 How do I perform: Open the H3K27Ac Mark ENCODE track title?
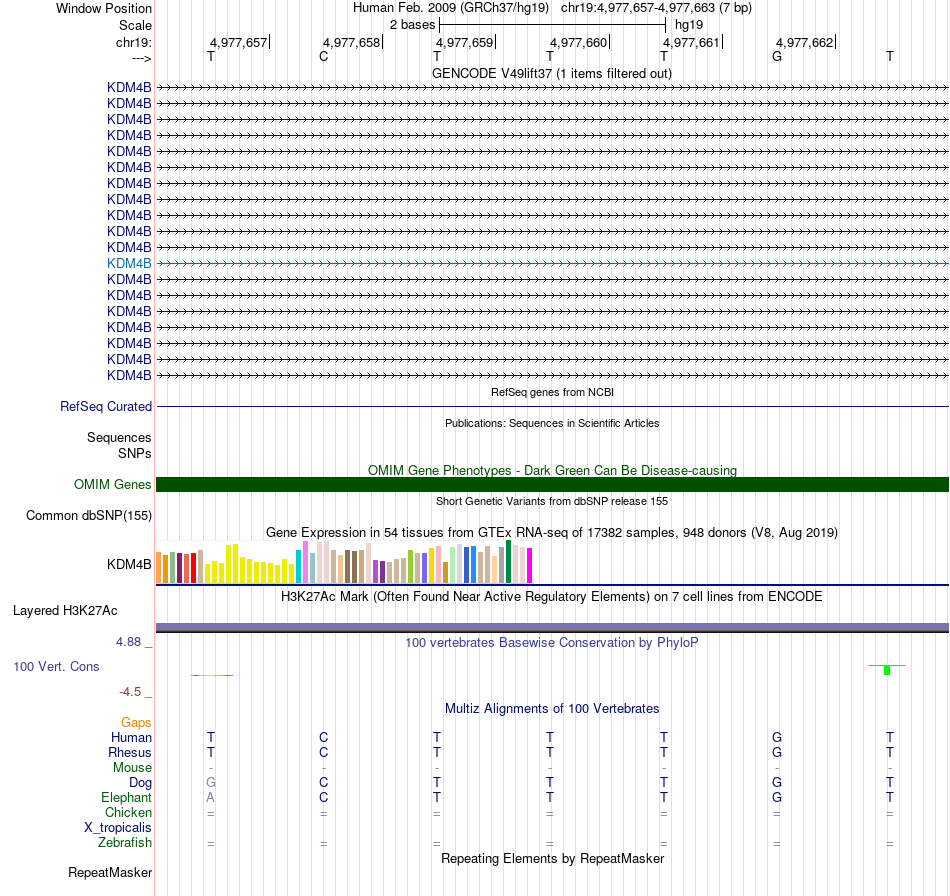(x=552, y=596)
